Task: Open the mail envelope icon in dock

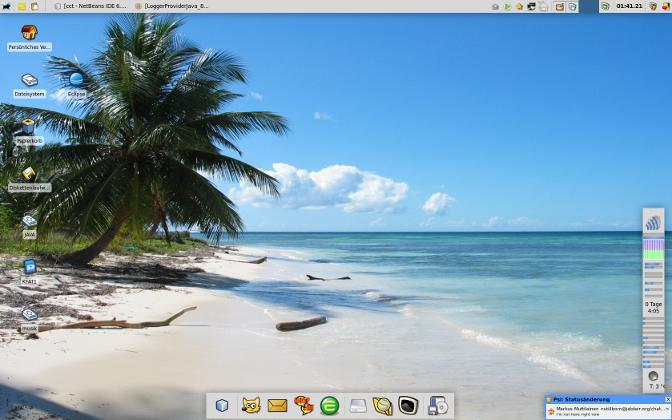Action: coord(277,405)
